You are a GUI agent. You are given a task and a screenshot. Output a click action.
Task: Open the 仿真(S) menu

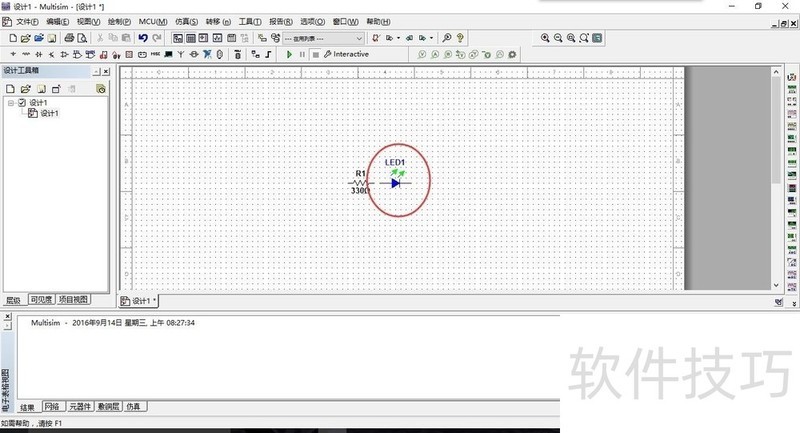pyautogui.click(x=186, y=21)
